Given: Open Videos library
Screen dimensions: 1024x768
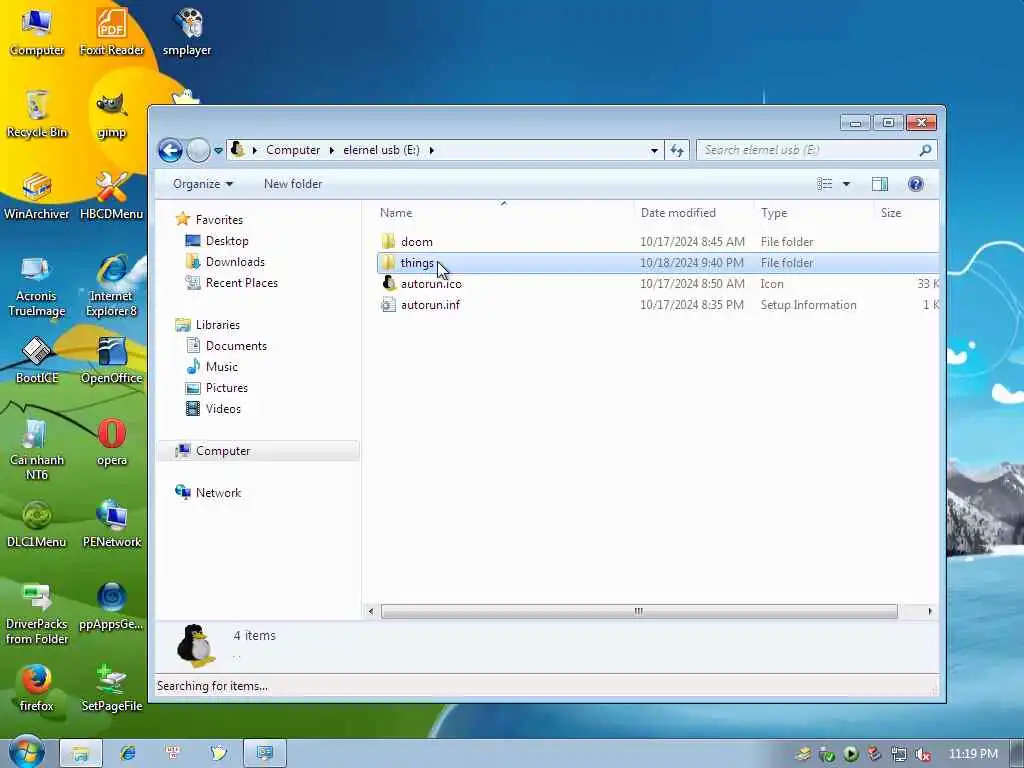Looking at the screenshot, I should point(223,408).
